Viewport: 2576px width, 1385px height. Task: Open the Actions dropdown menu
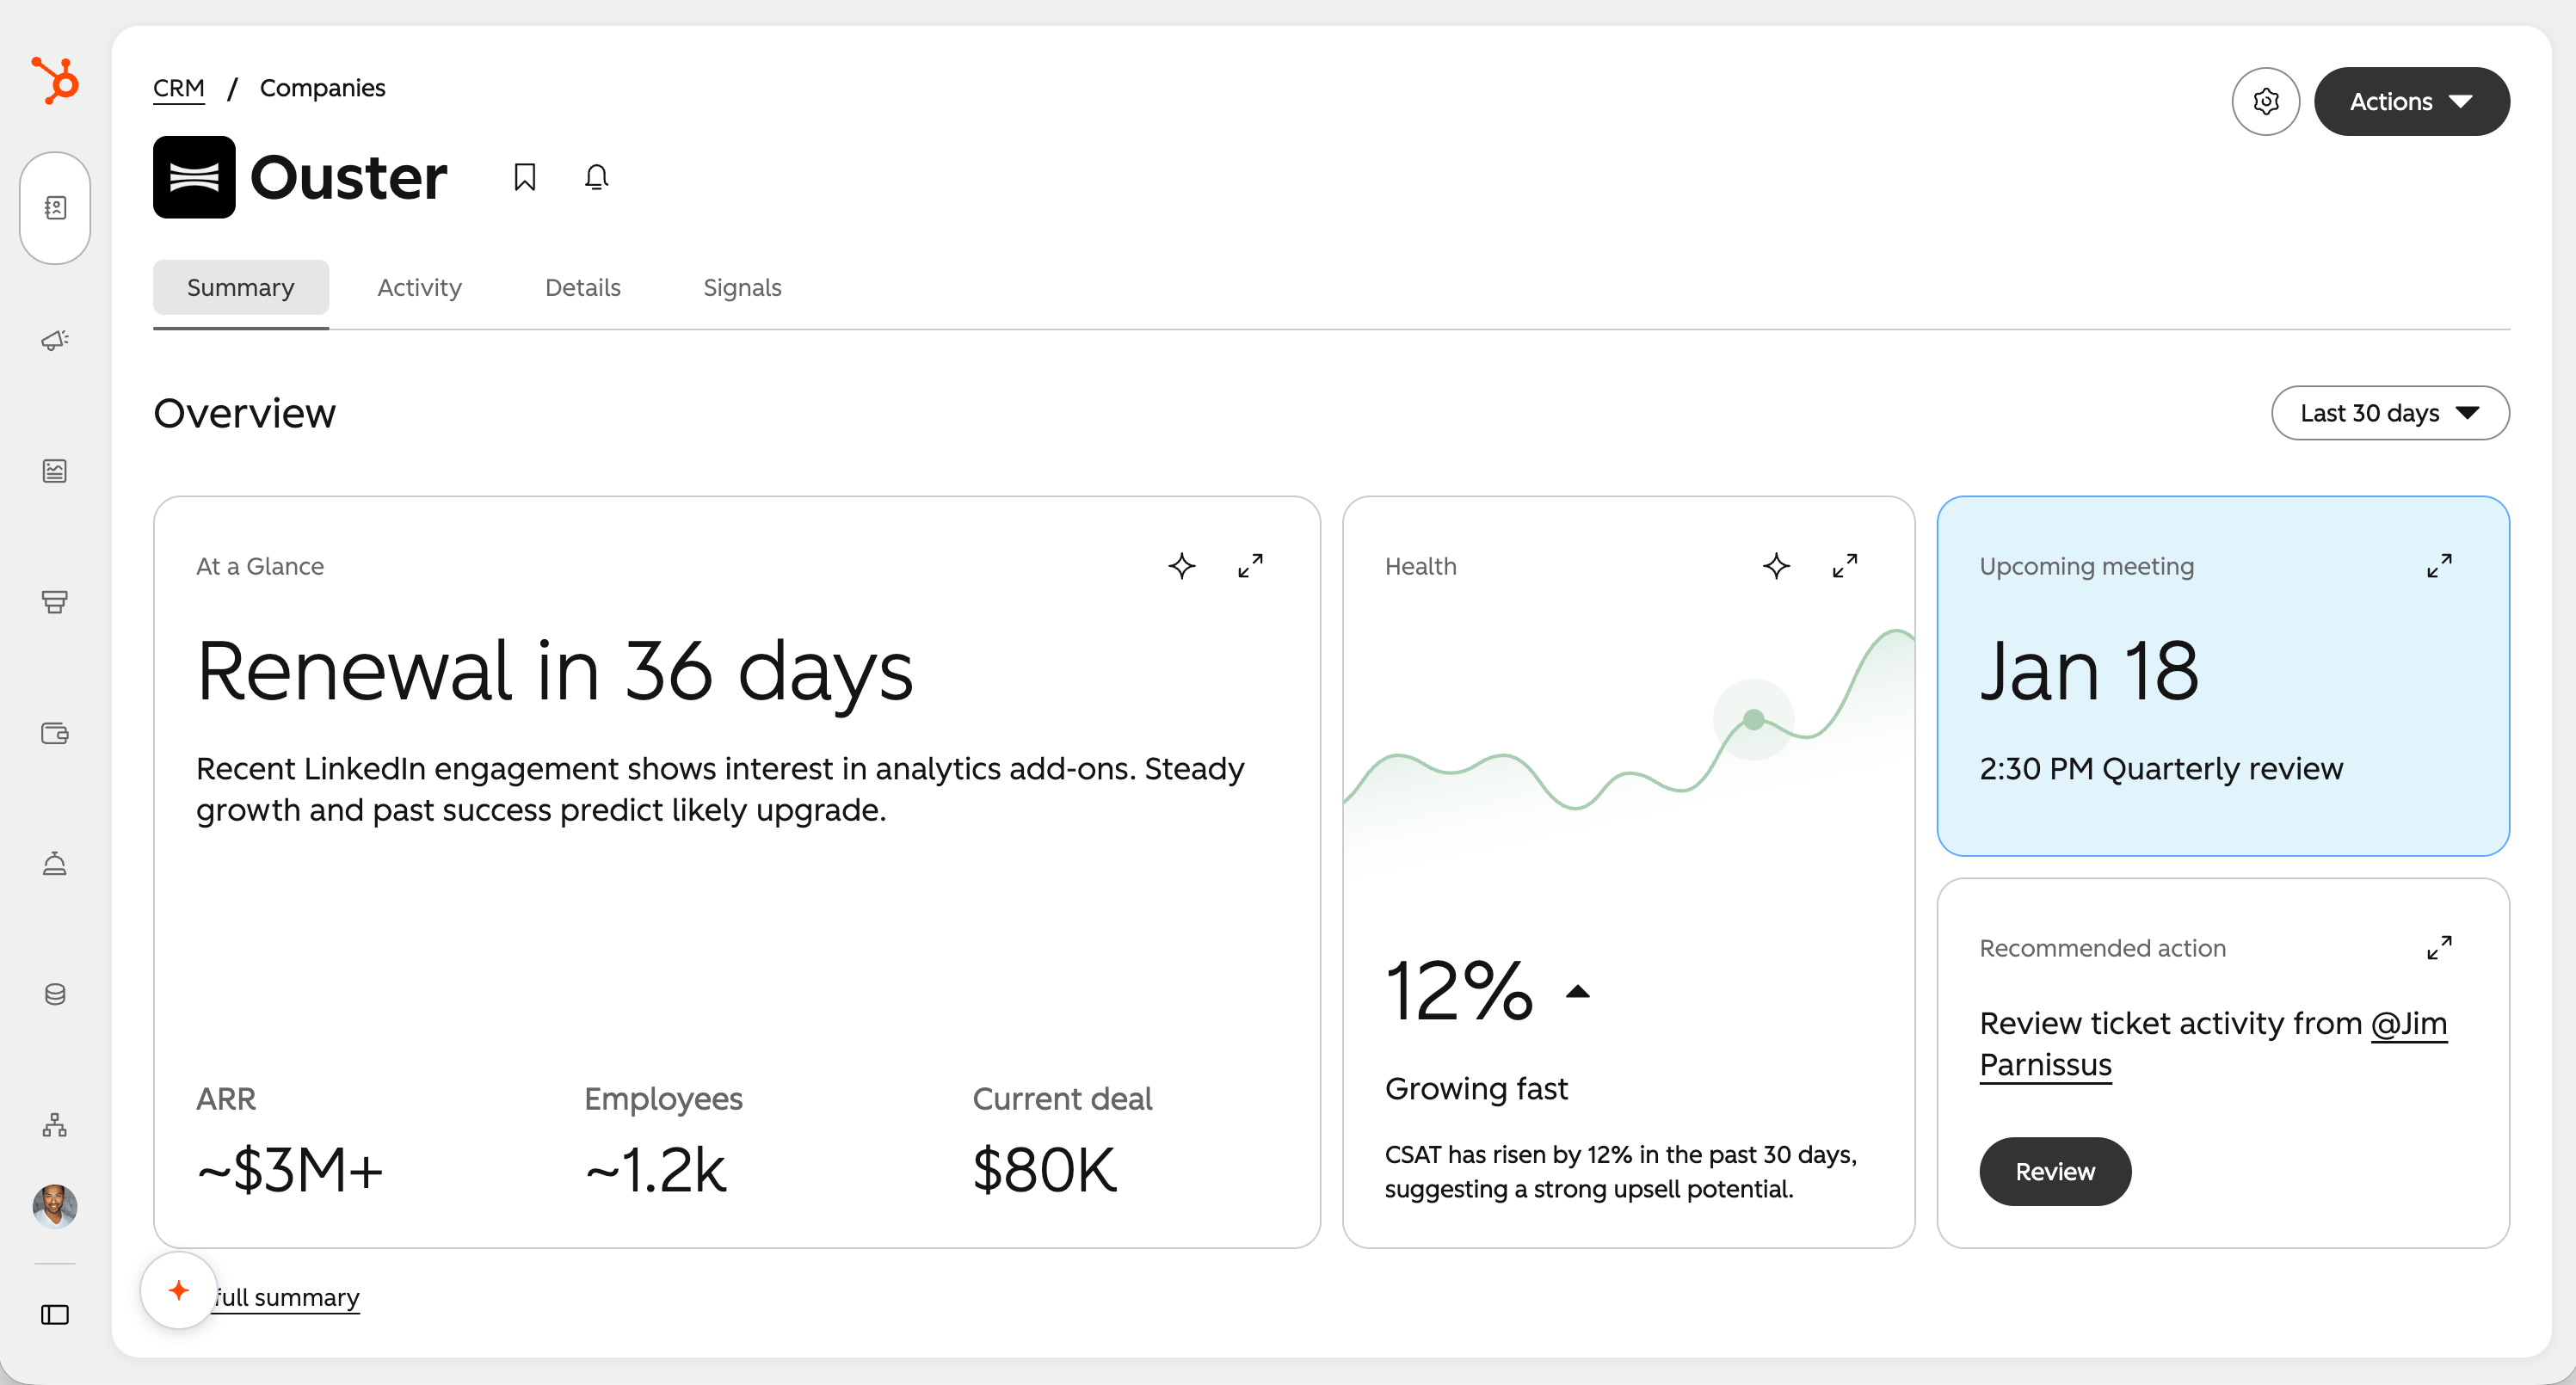(x=2412, y=101)
